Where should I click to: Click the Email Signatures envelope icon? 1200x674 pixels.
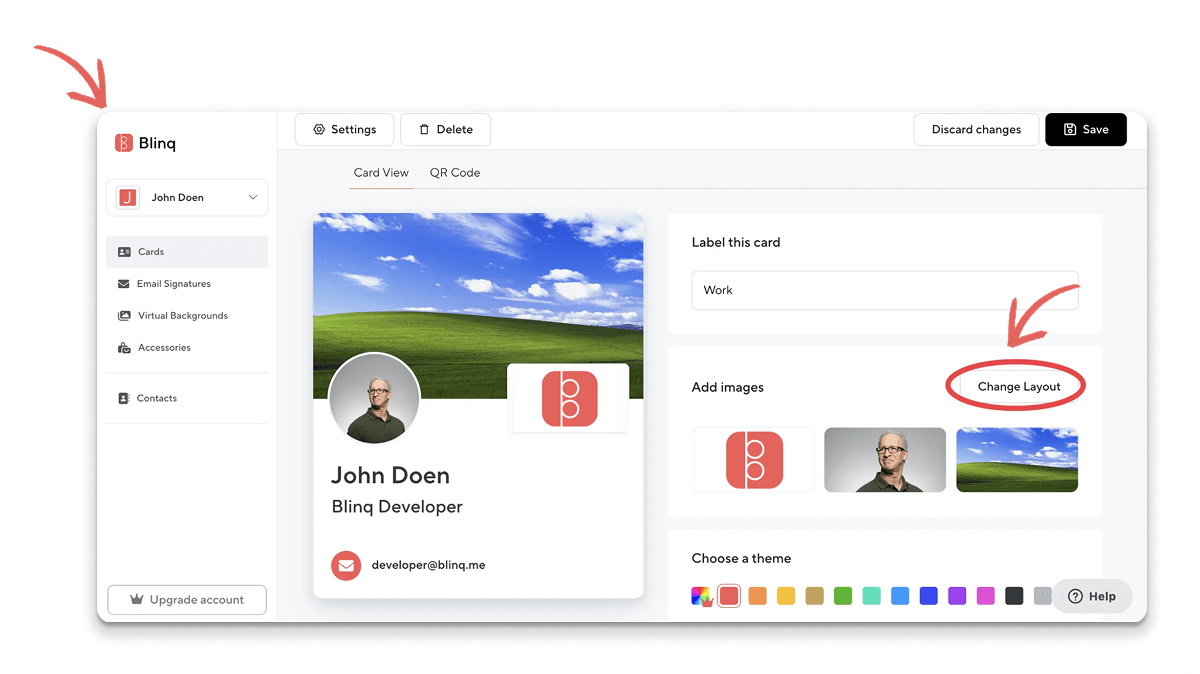coord(124,284)
